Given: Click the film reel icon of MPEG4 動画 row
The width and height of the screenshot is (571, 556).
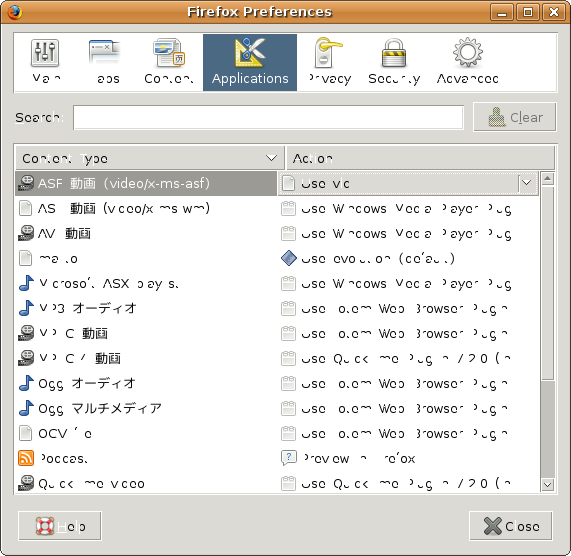Looking at the screenshot, I should [x=26, y=358].
